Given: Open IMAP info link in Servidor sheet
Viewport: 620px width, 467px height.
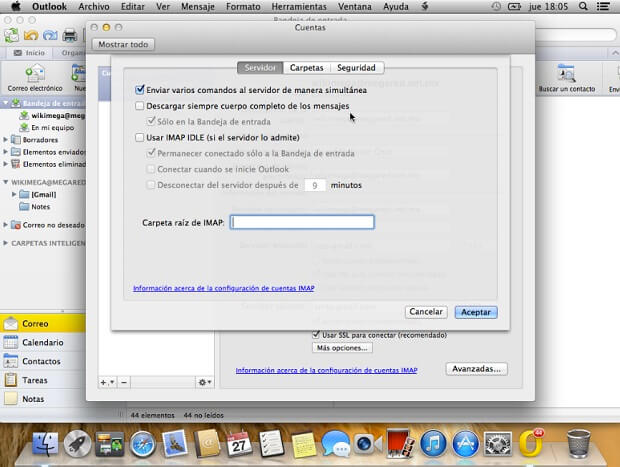Looking at the screenshot, I should pos(224,288).
